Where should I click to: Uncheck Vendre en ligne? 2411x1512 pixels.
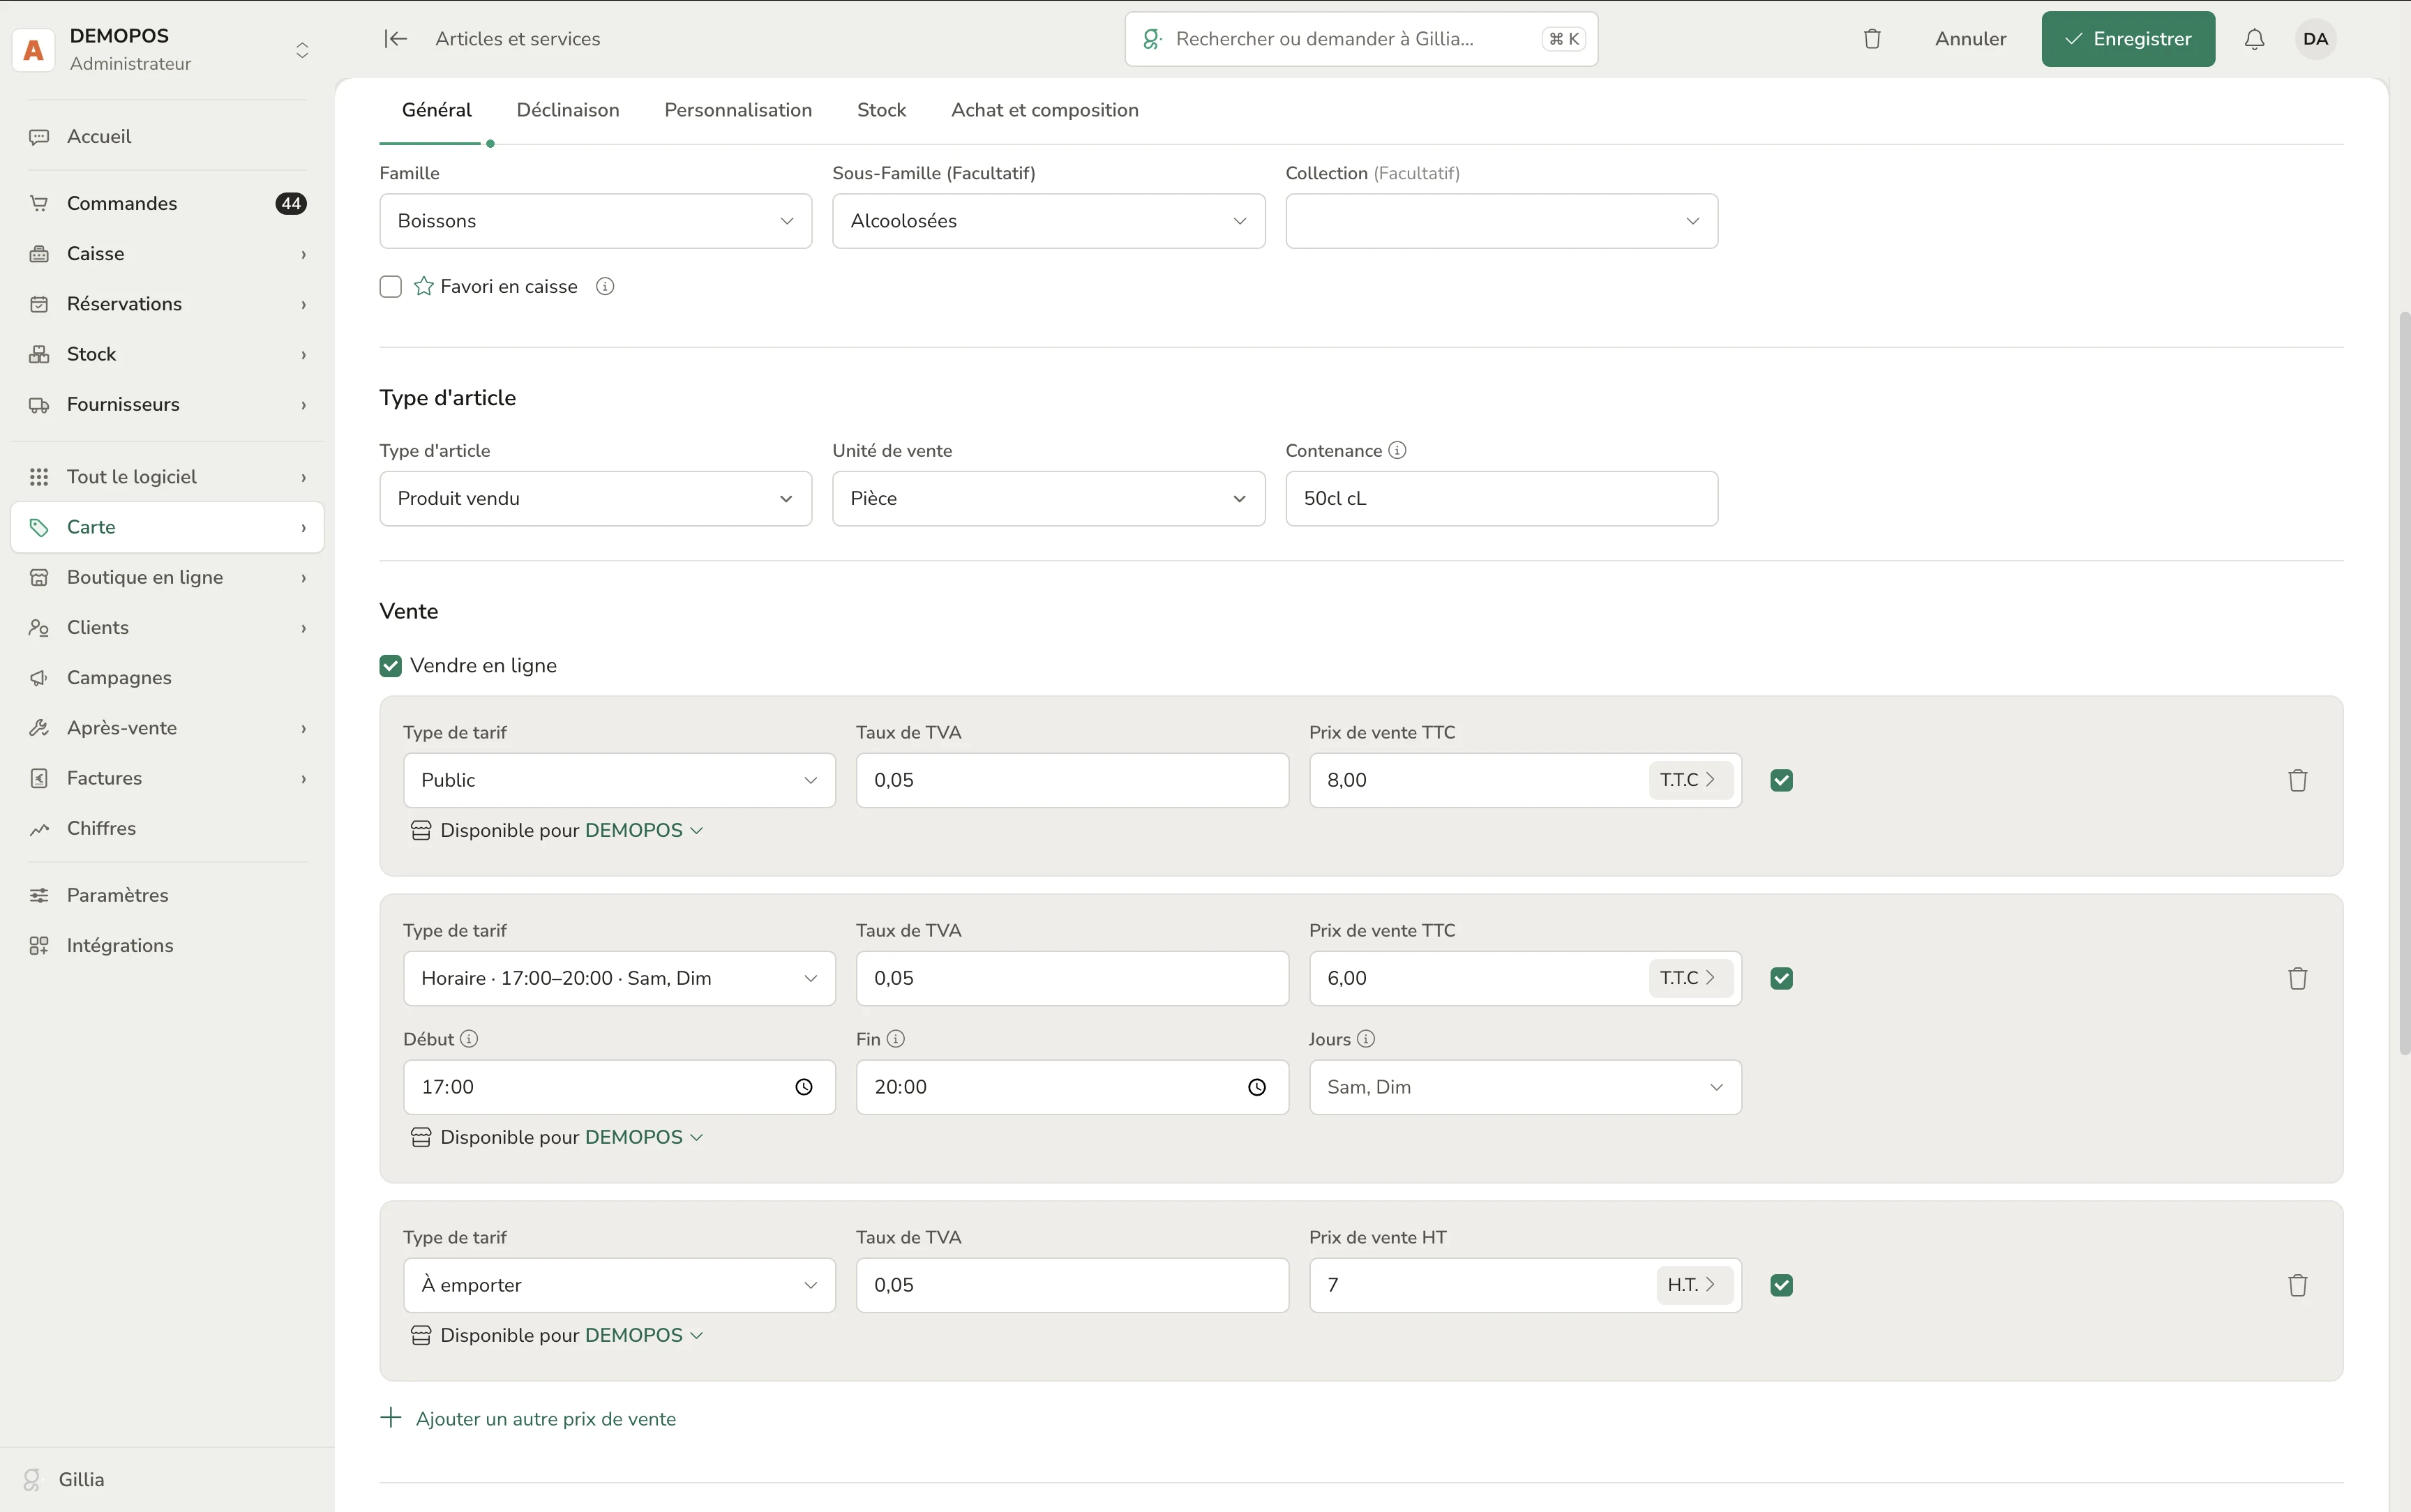391,666
